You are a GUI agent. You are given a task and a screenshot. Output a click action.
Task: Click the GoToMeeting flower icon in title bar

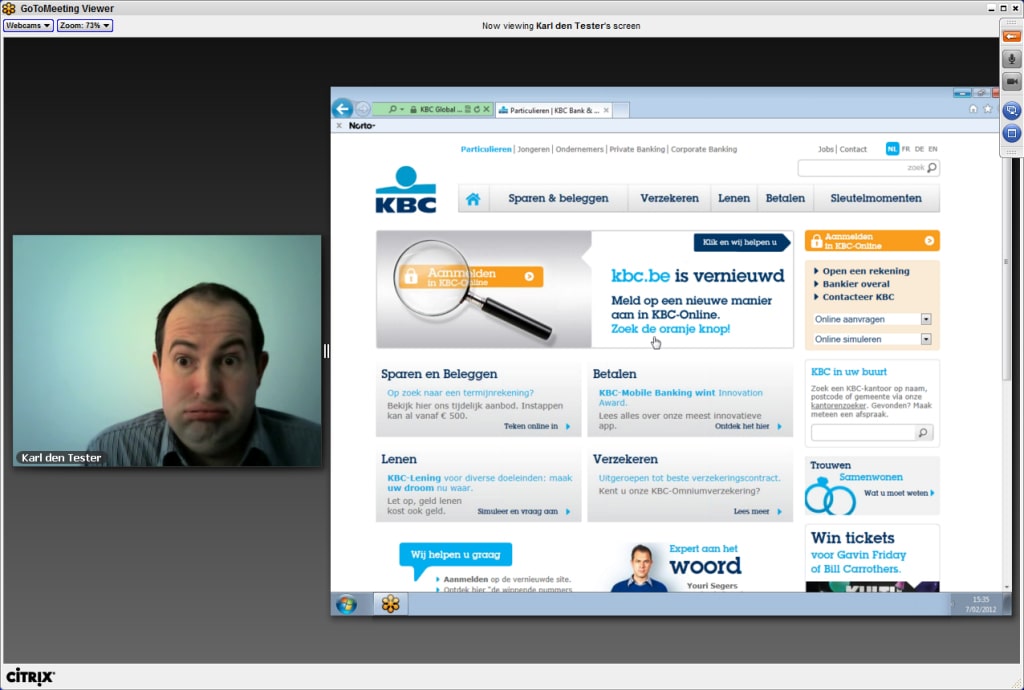[x=8, y=8]
